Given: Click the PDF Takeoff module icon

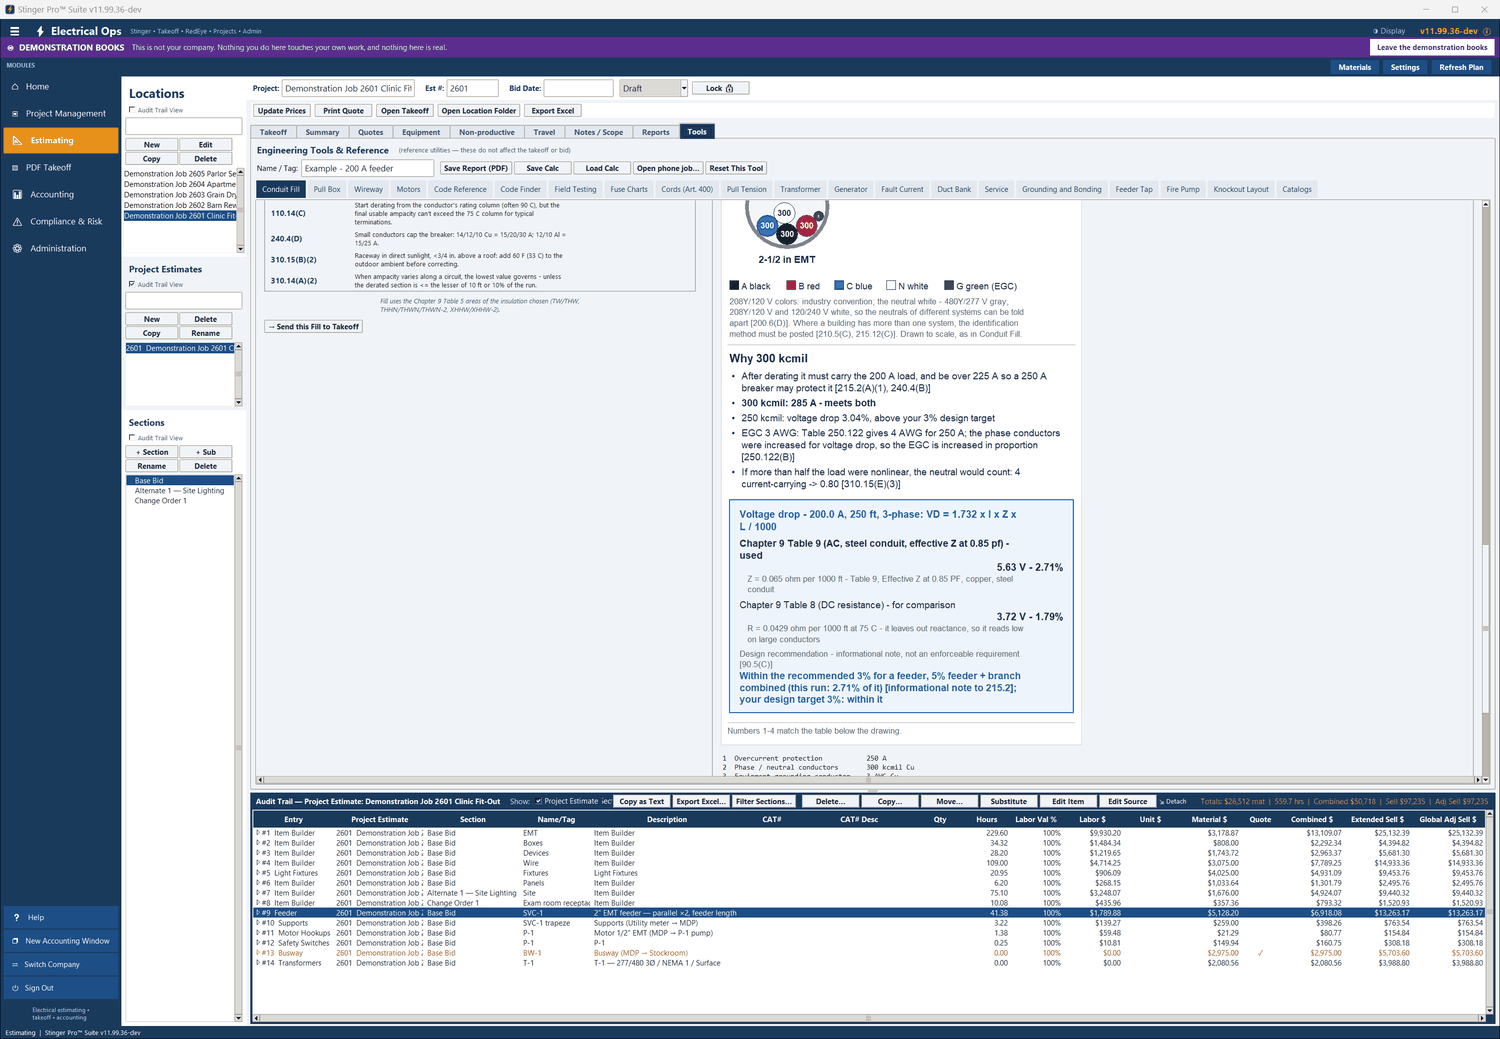Looking at the screenshot, I should click(x=16, y=168).
